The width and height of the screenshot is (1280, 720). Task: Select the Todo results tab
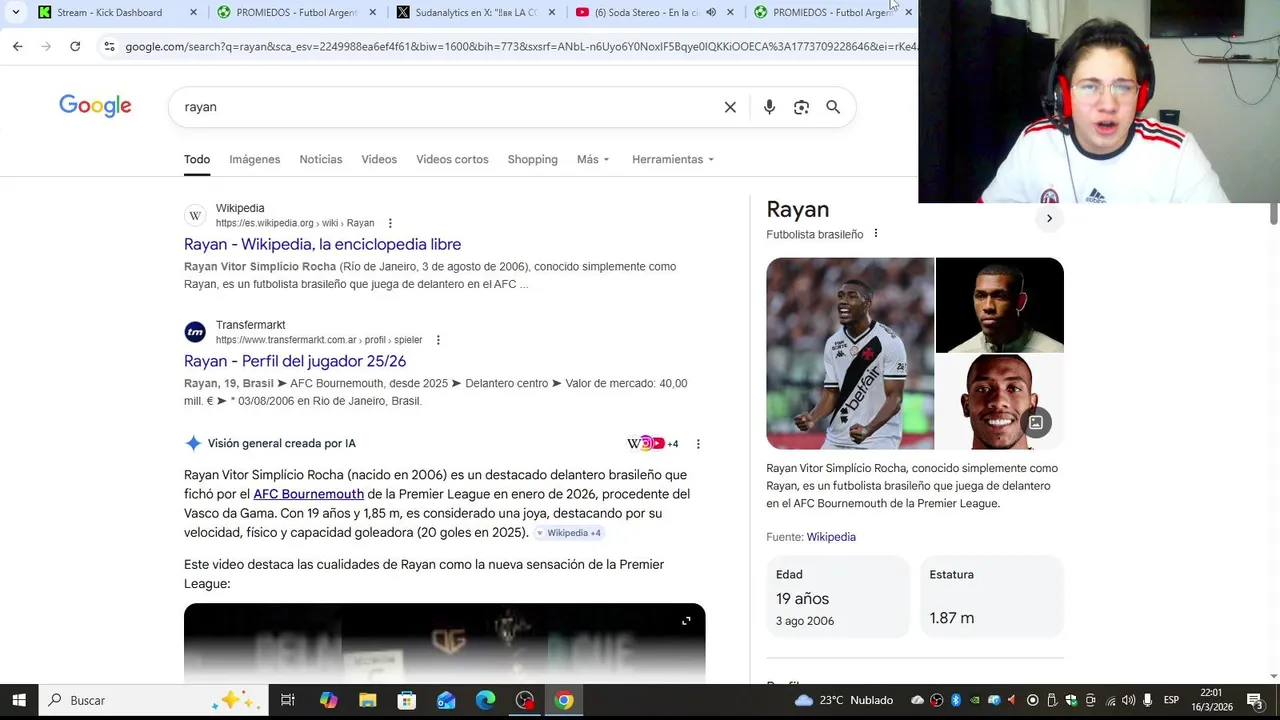tap(197, 159)
